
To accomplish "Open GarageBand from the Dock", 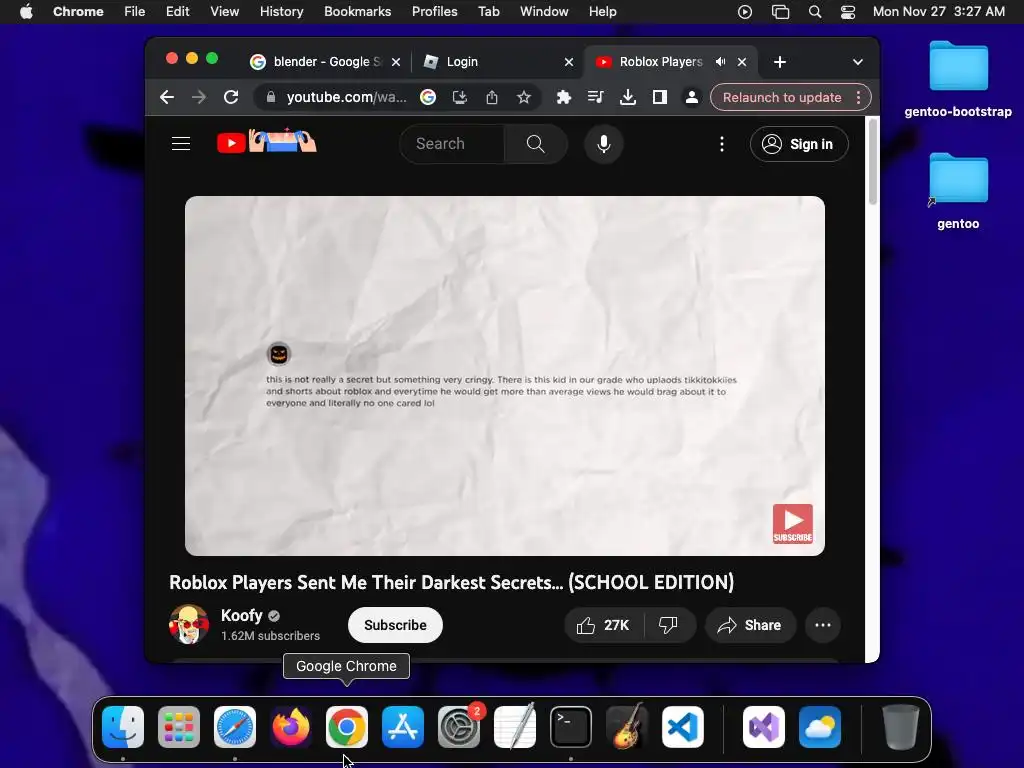I will pos(627,726).
